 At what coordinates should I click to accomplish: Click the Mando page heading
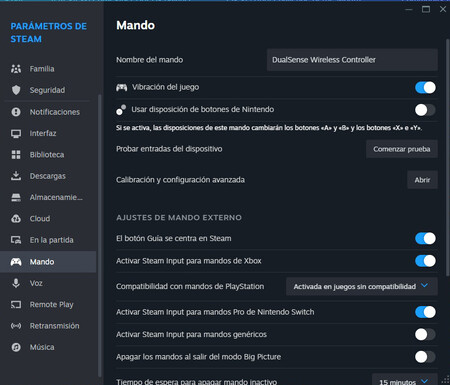pos(135,25)
